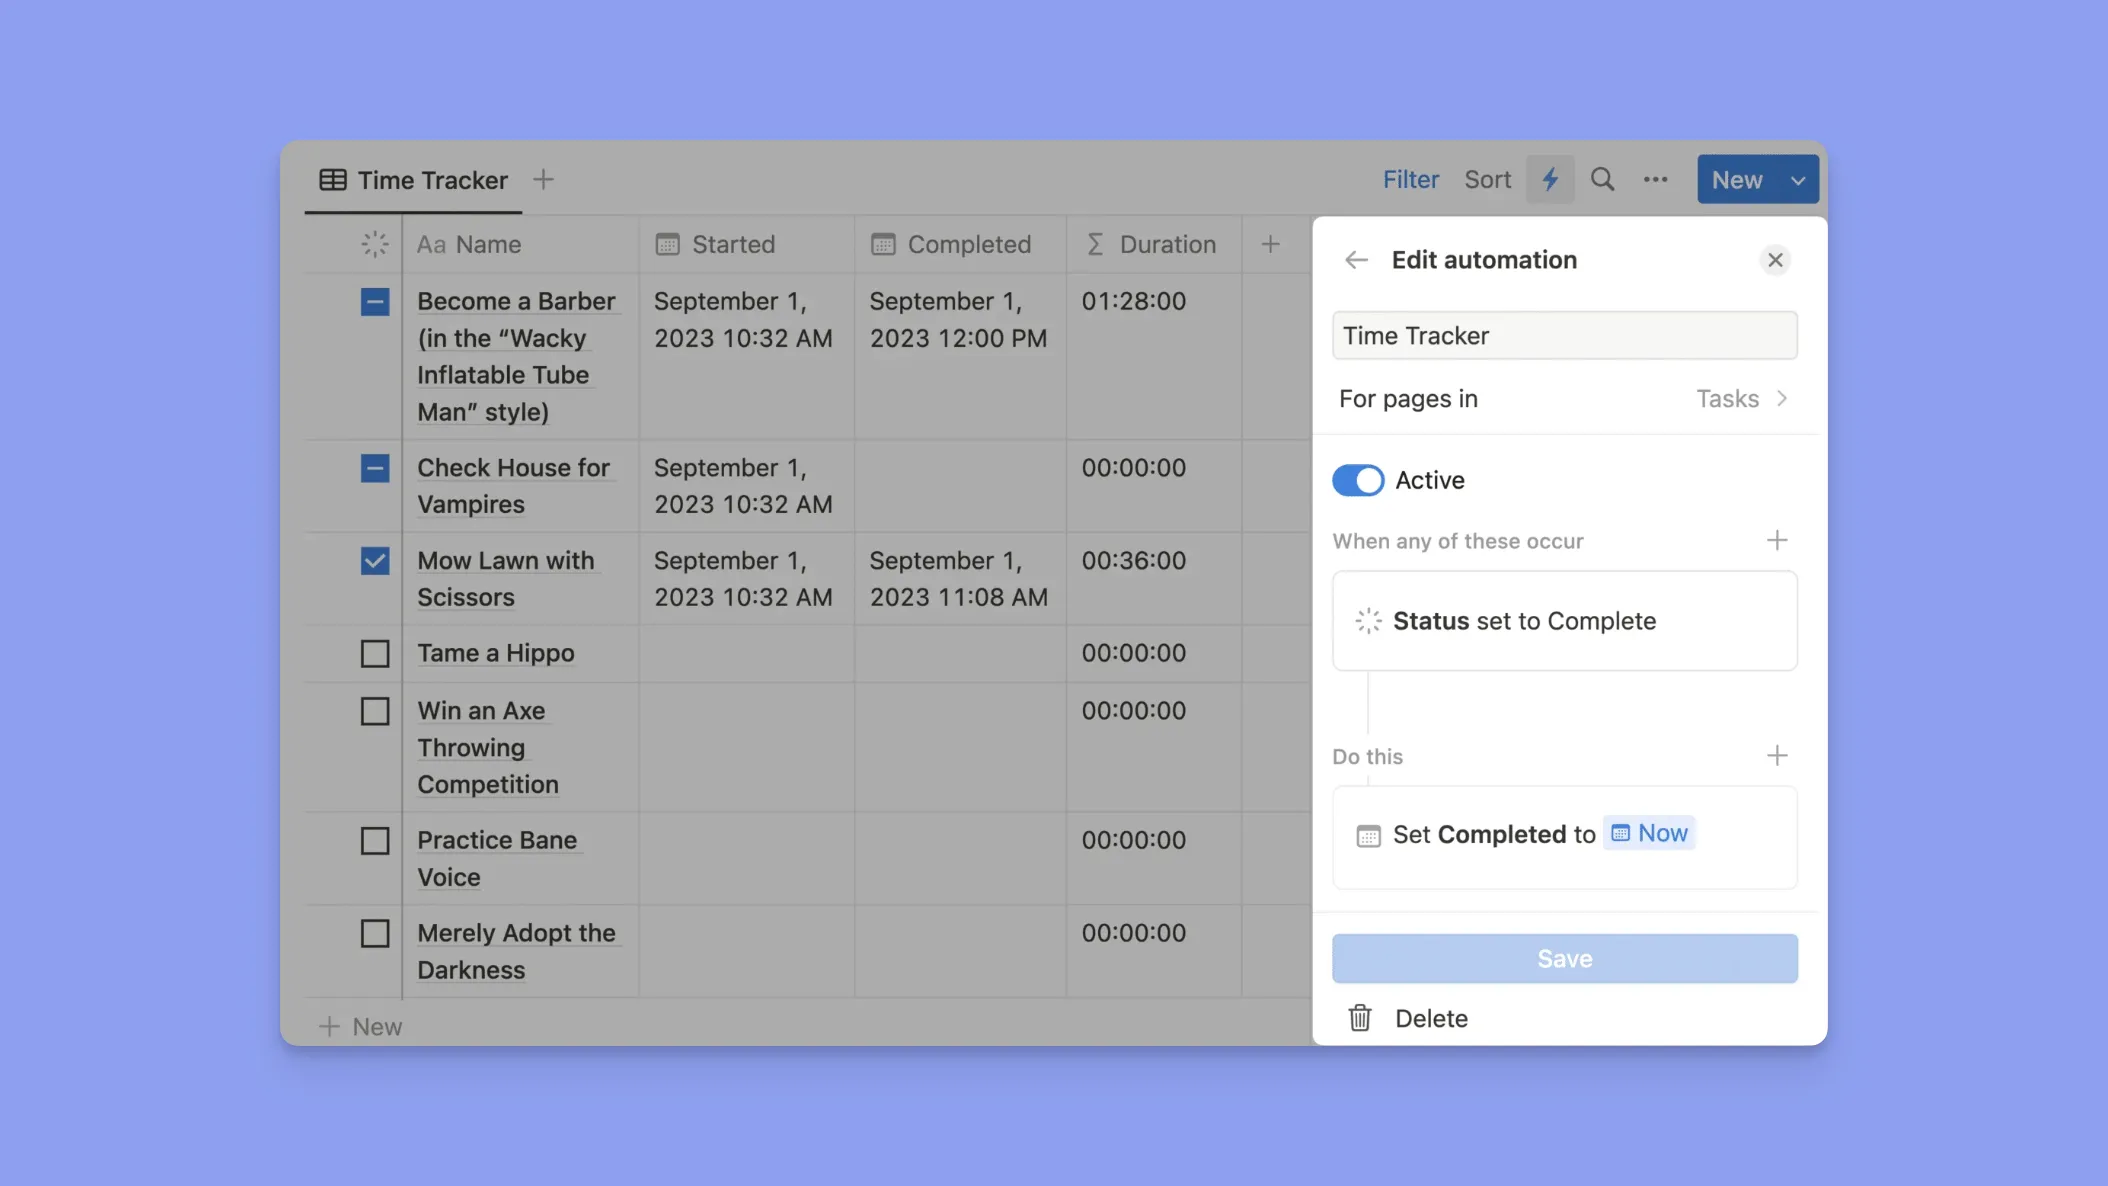Expand the New button dropdown arrow
The height and width of the screenshot is (1186, 2108).
[1797, 180]
